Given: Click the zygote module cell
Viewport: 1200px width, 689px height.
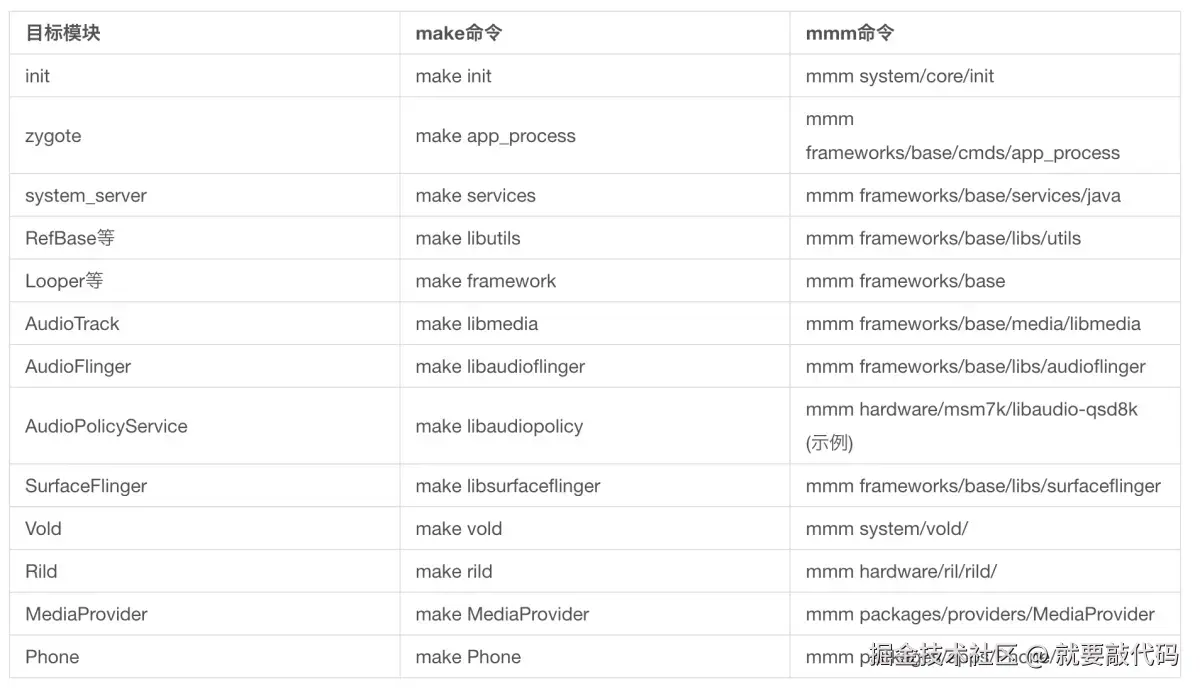Looking at the screenshot, I should click(x=53, y=136).
